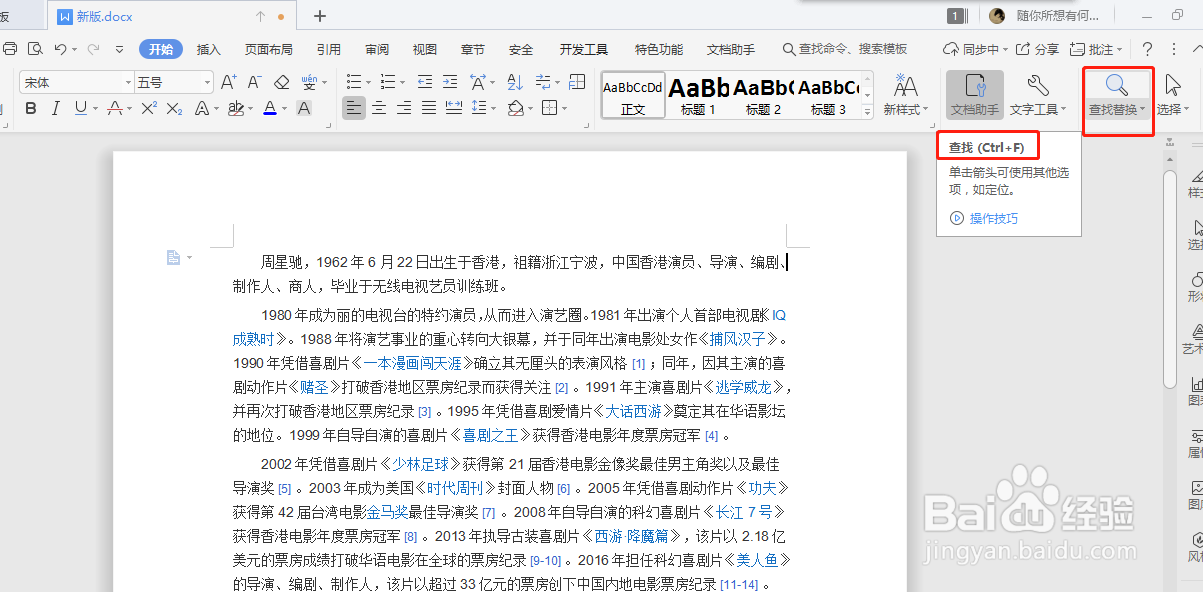Switch to the 插入 ribbon tab
1203x592 pixels.
tap(208, 48)
